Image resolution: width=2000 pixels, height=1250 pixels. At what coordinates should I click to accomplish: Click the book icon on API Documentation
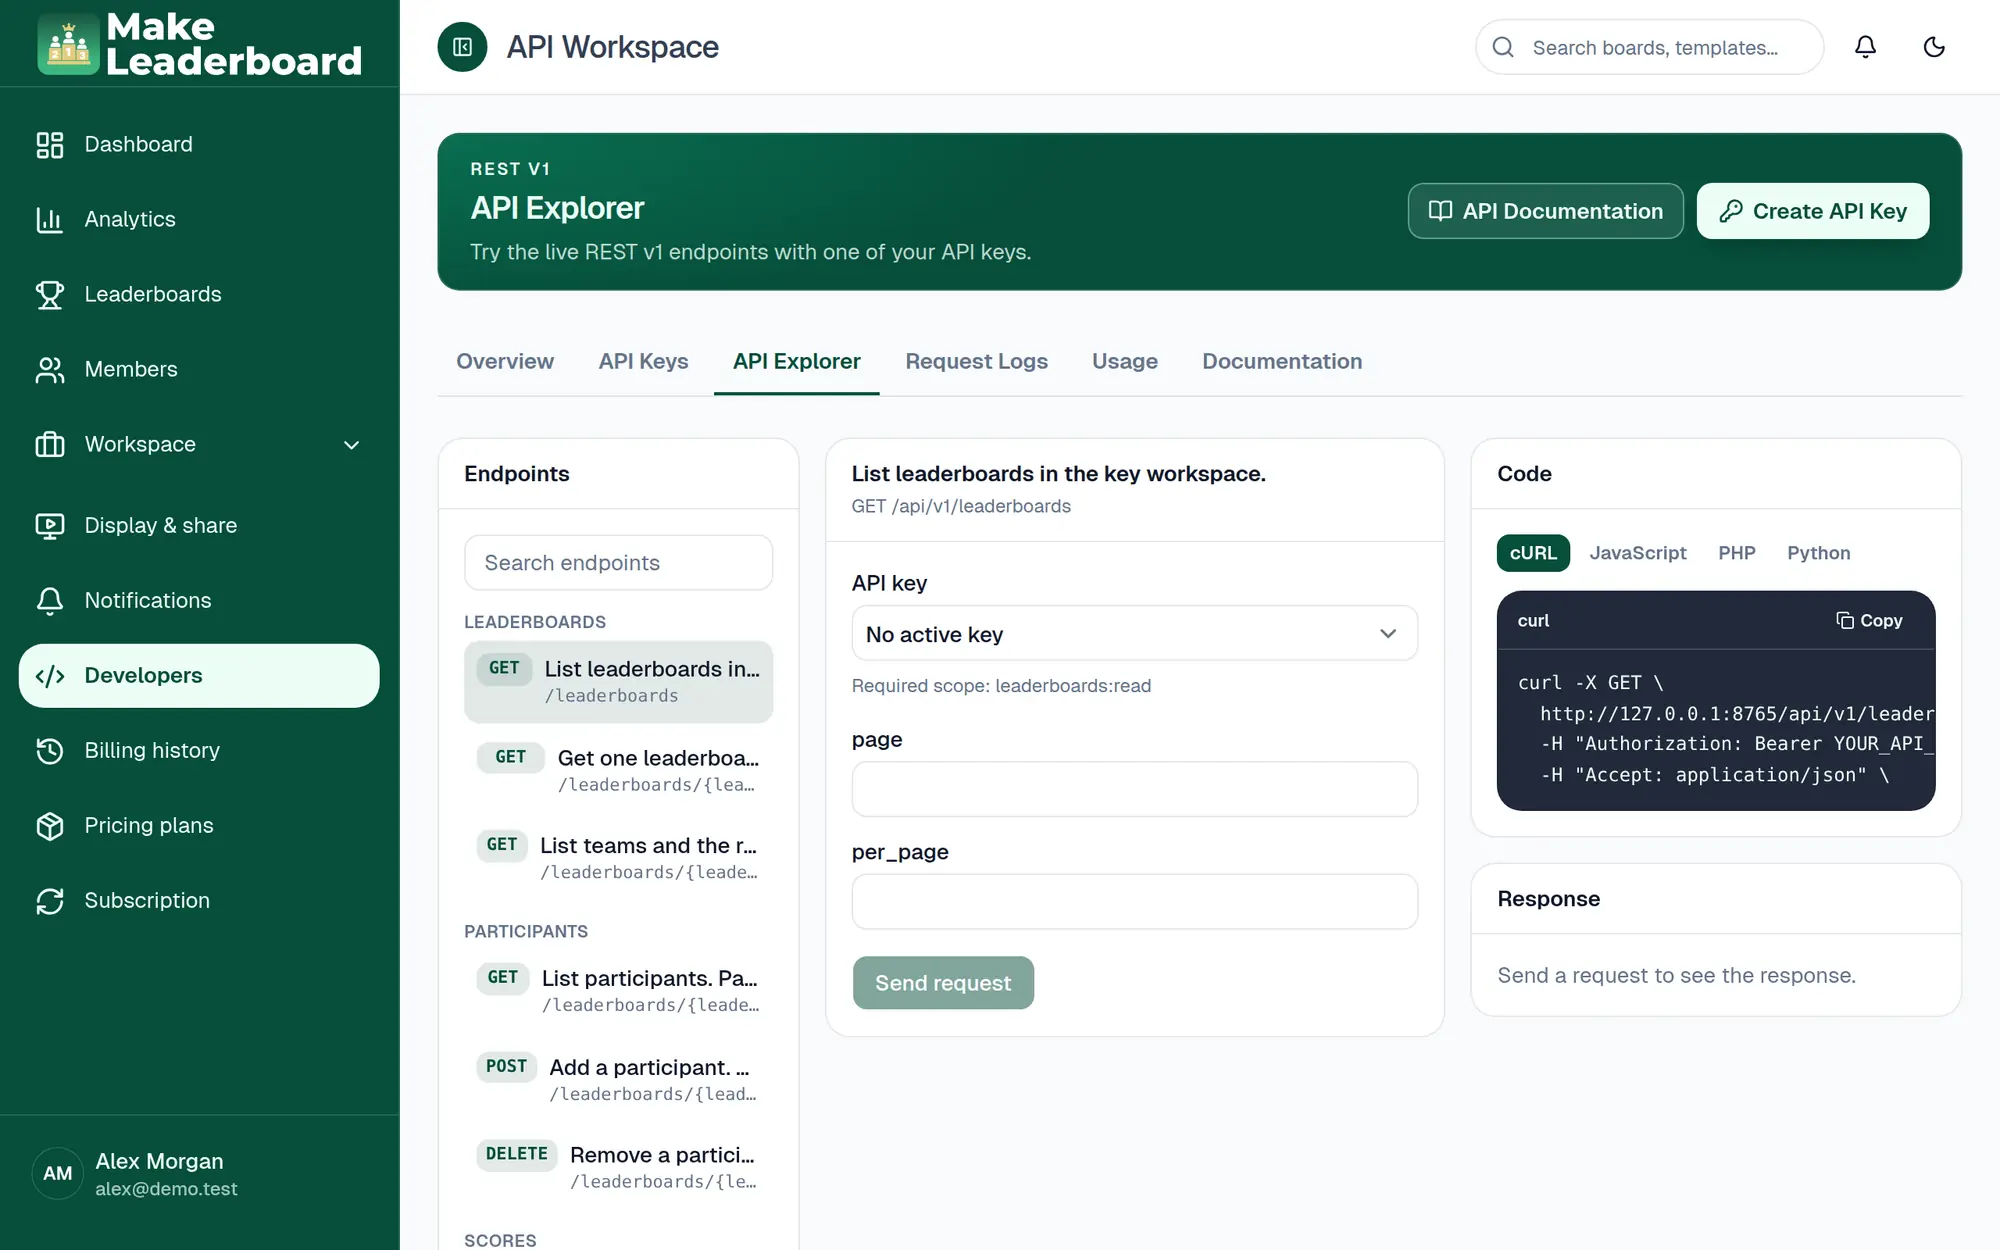coord(1440,211)
